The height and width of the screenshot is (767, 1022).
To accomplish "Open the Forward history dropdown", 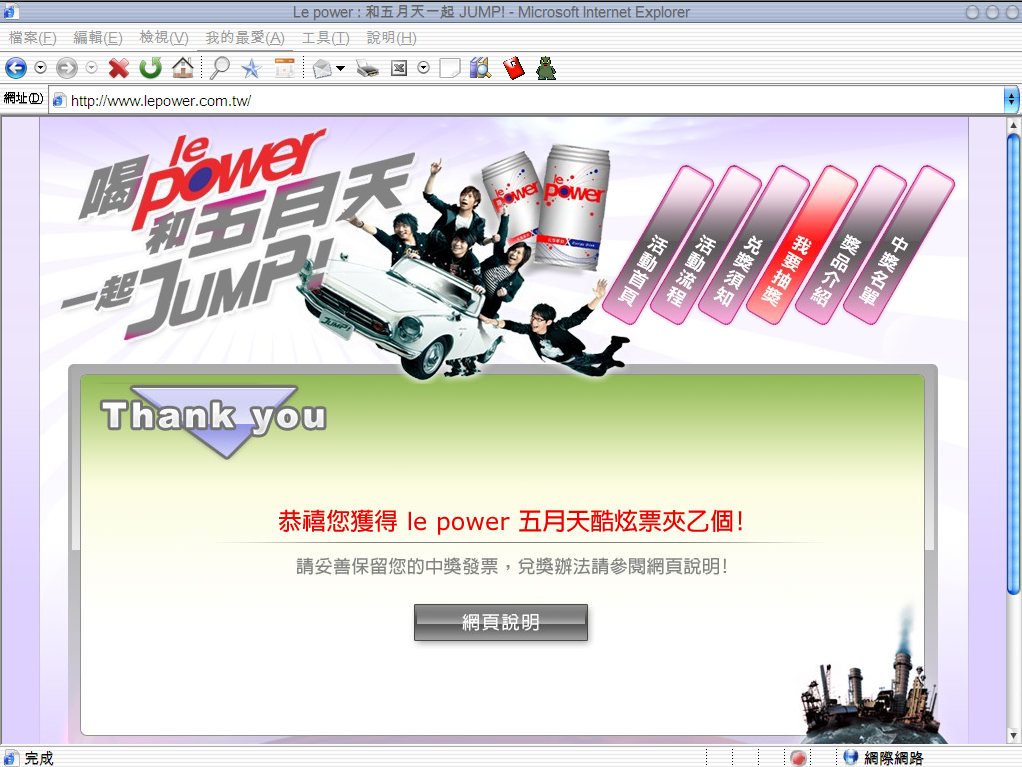I will click(x=92, y=67).
